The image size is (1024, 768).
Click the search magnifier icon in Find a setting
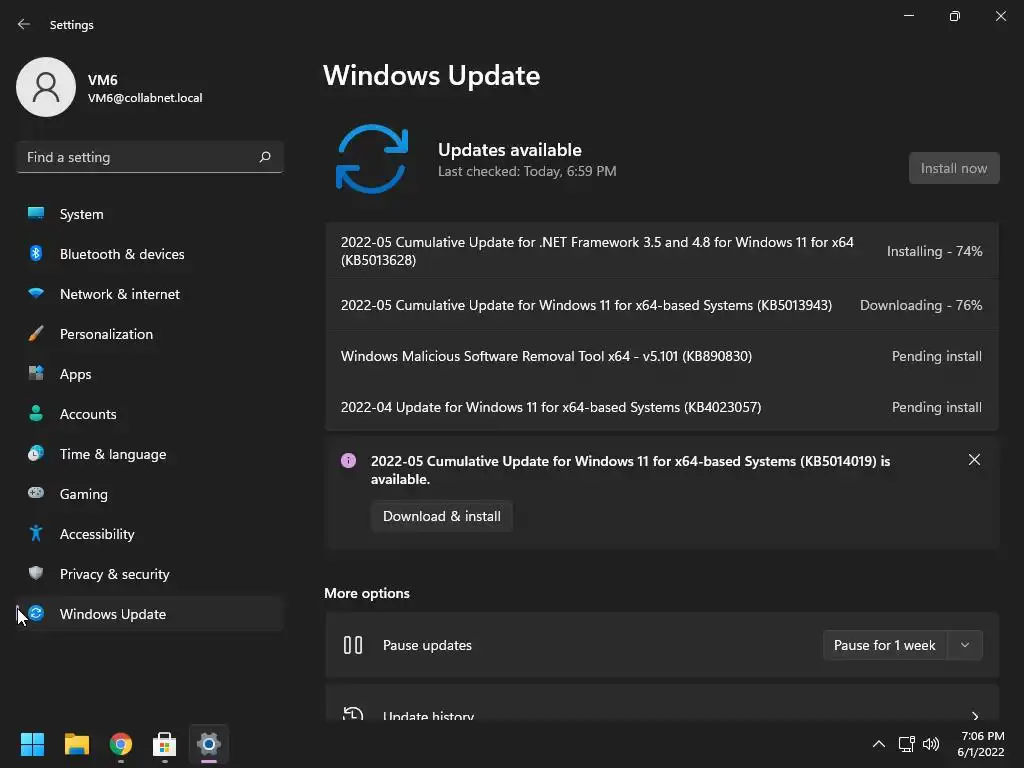tap(264, 157)
